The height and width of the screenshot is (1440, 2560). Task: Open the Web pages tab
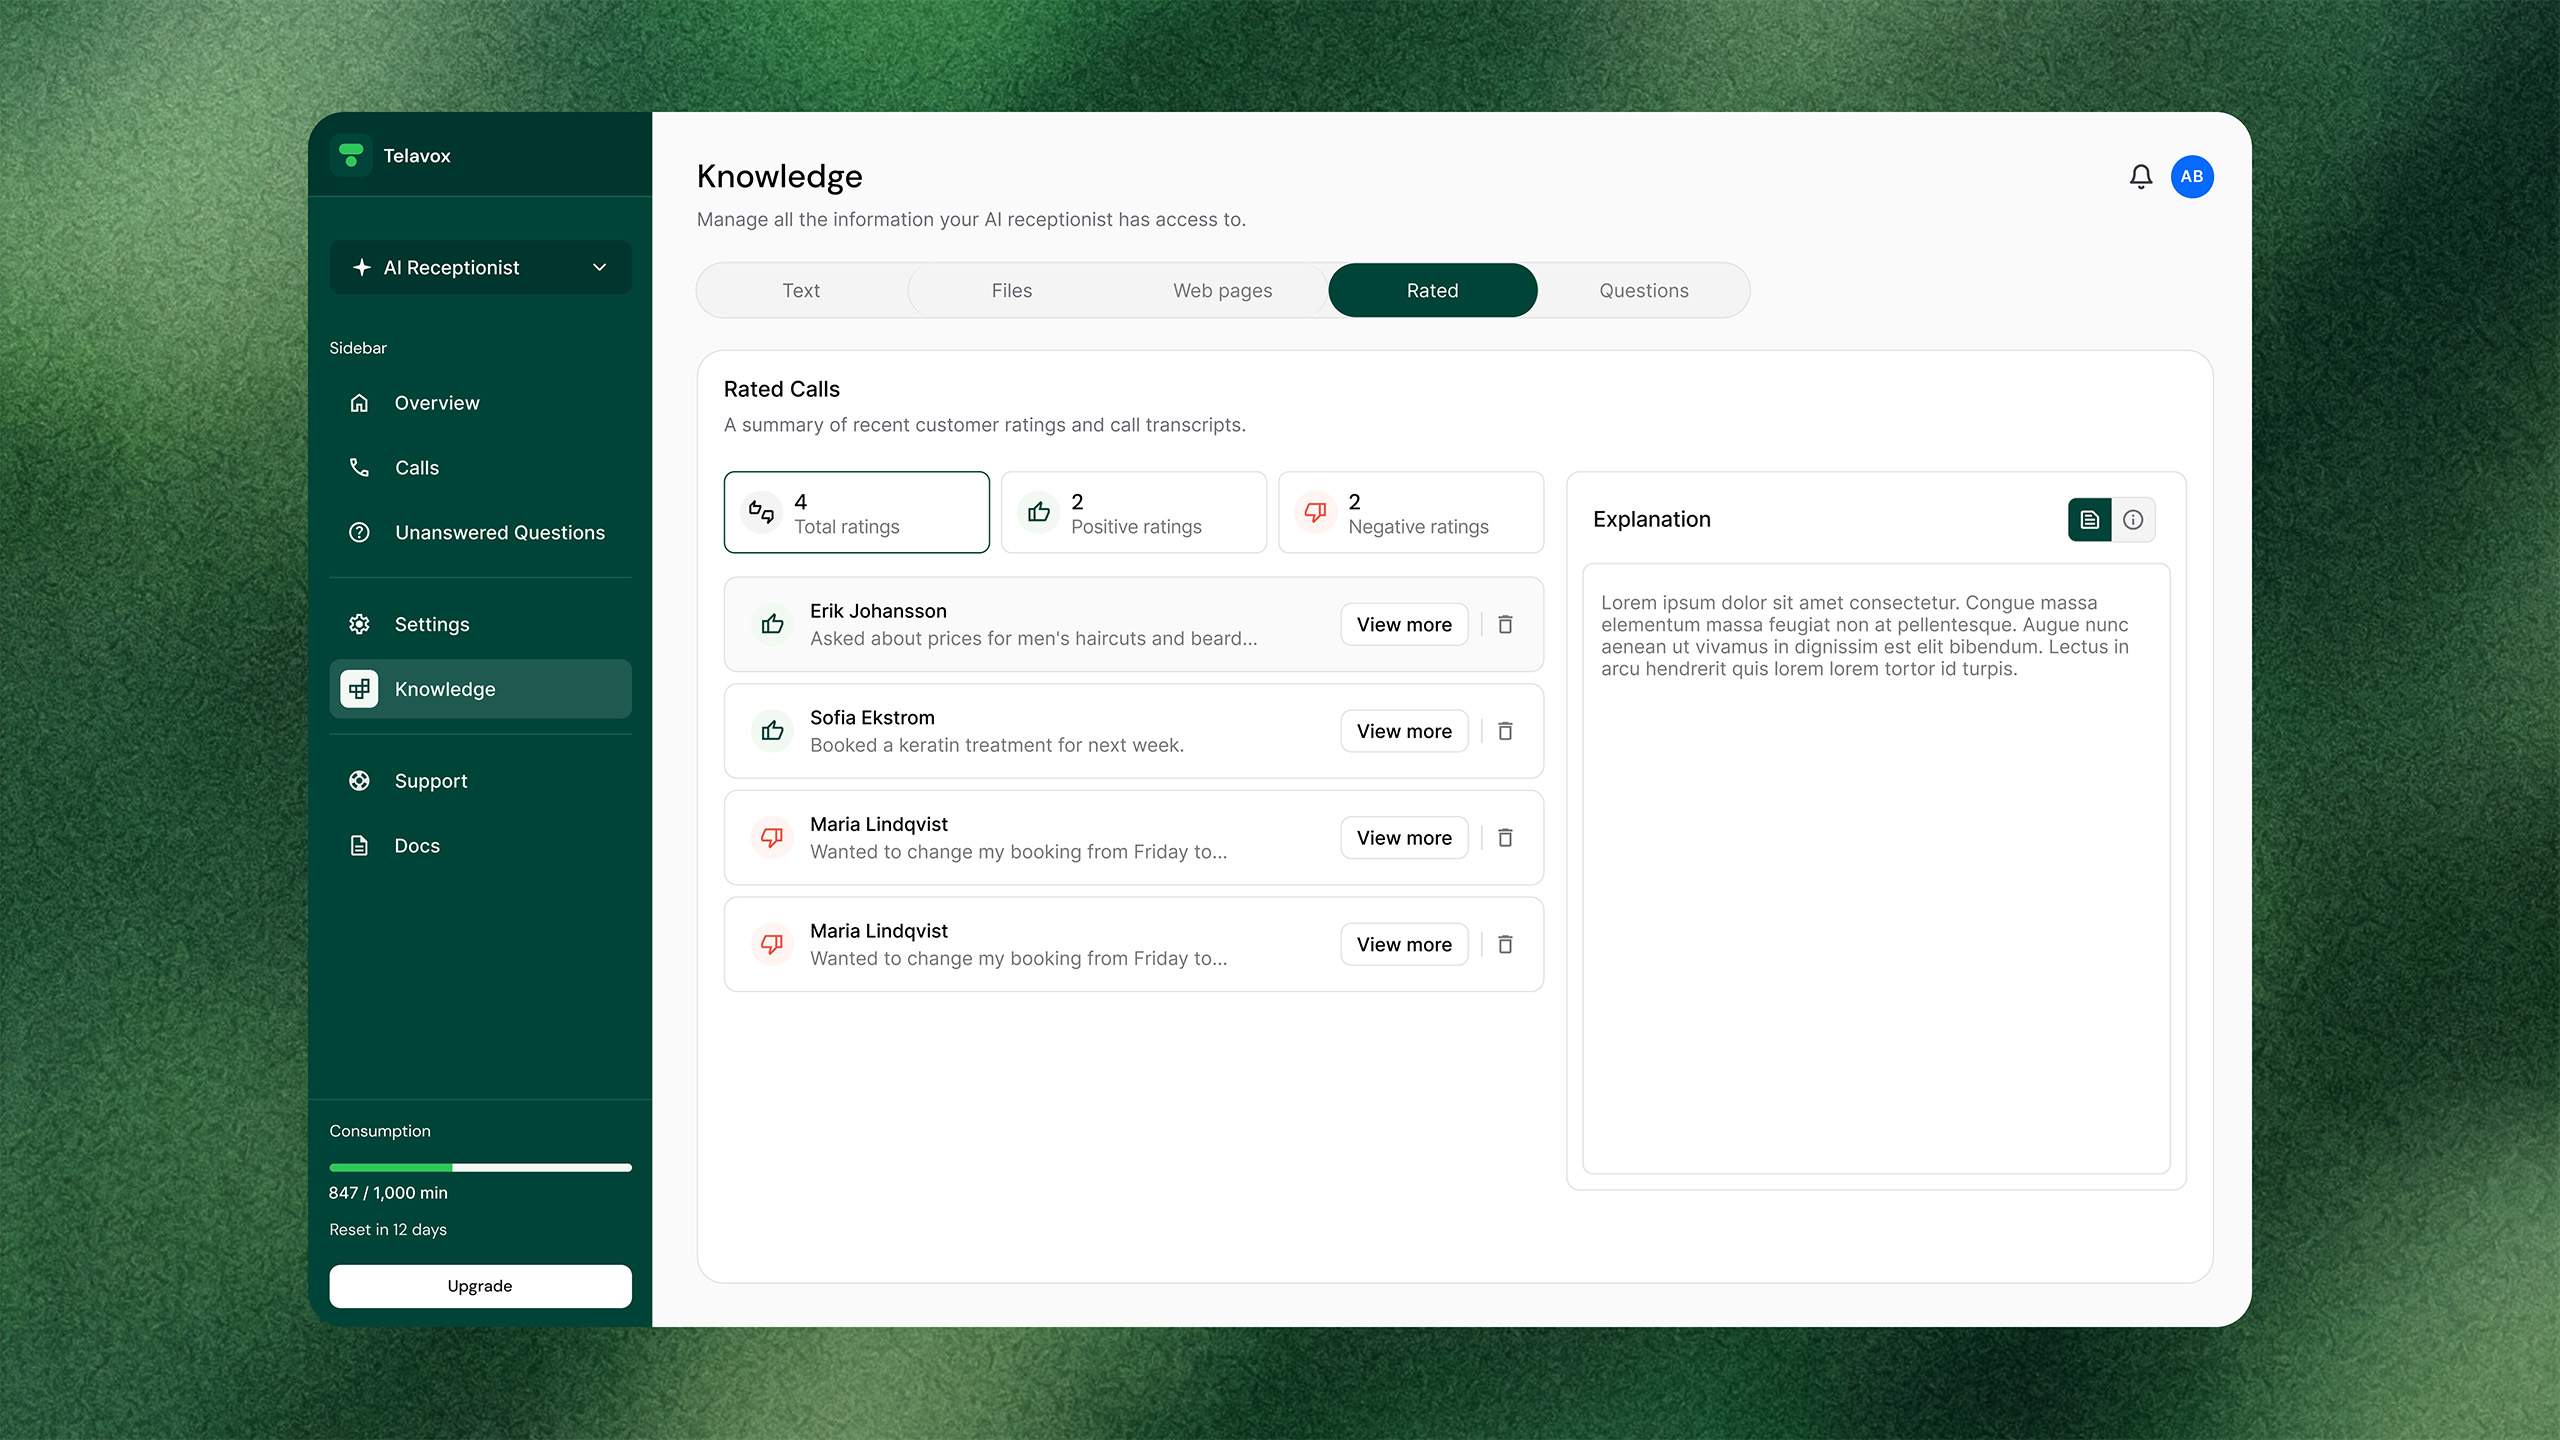[x=1222, y=291]
